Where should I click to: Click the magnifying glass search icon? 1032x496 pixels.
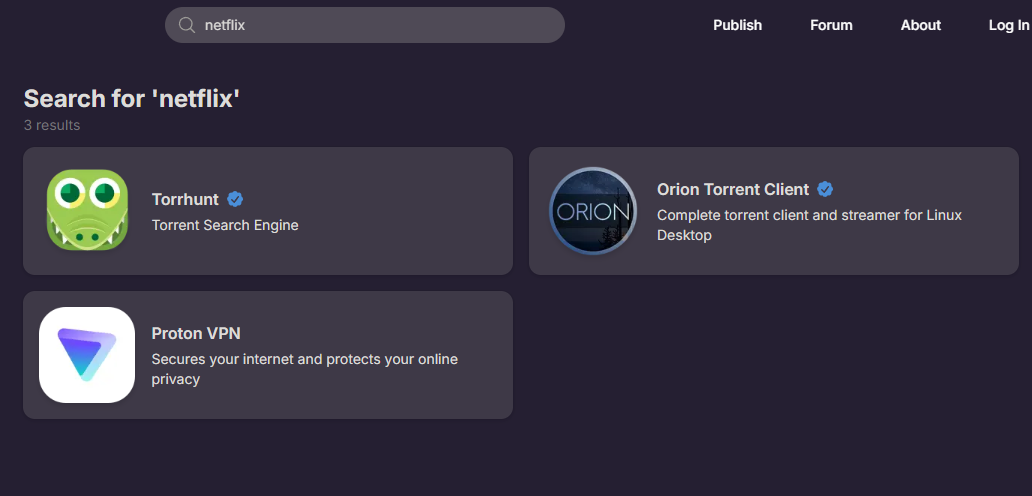click(x=186, y=25)
